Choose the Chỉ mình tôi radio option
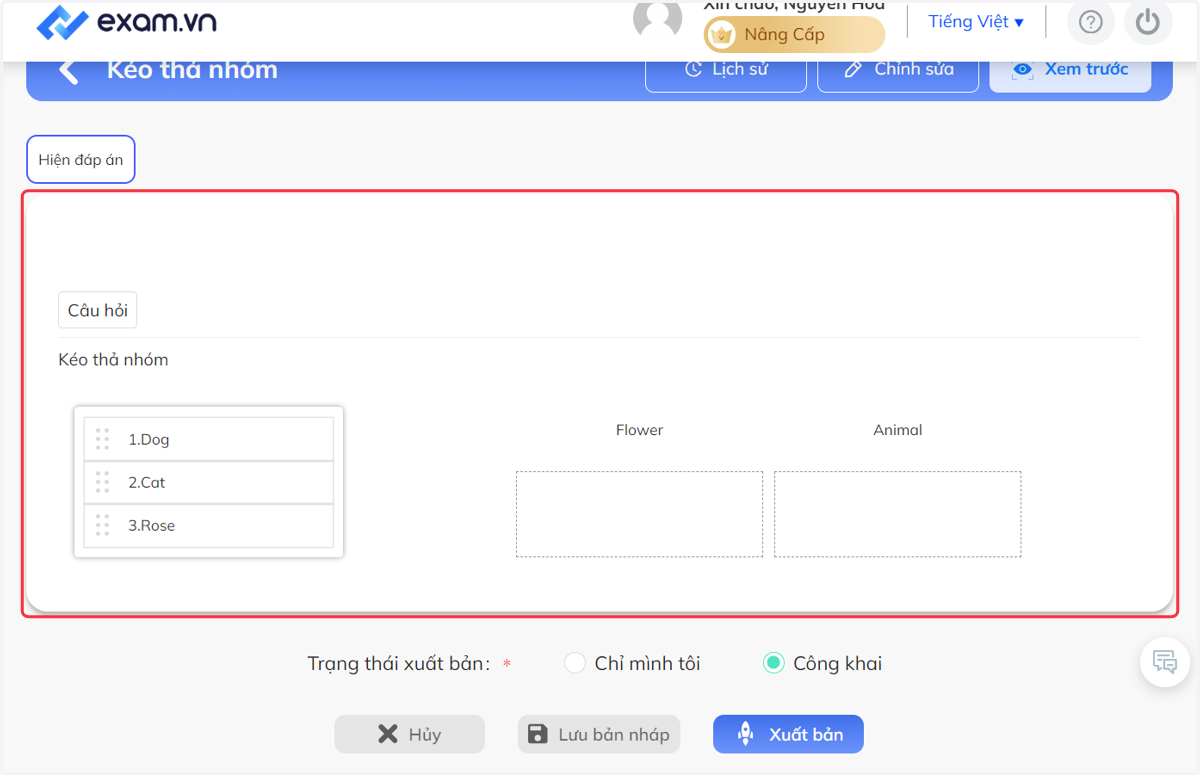1200x775 pixels. pos(575,663)
